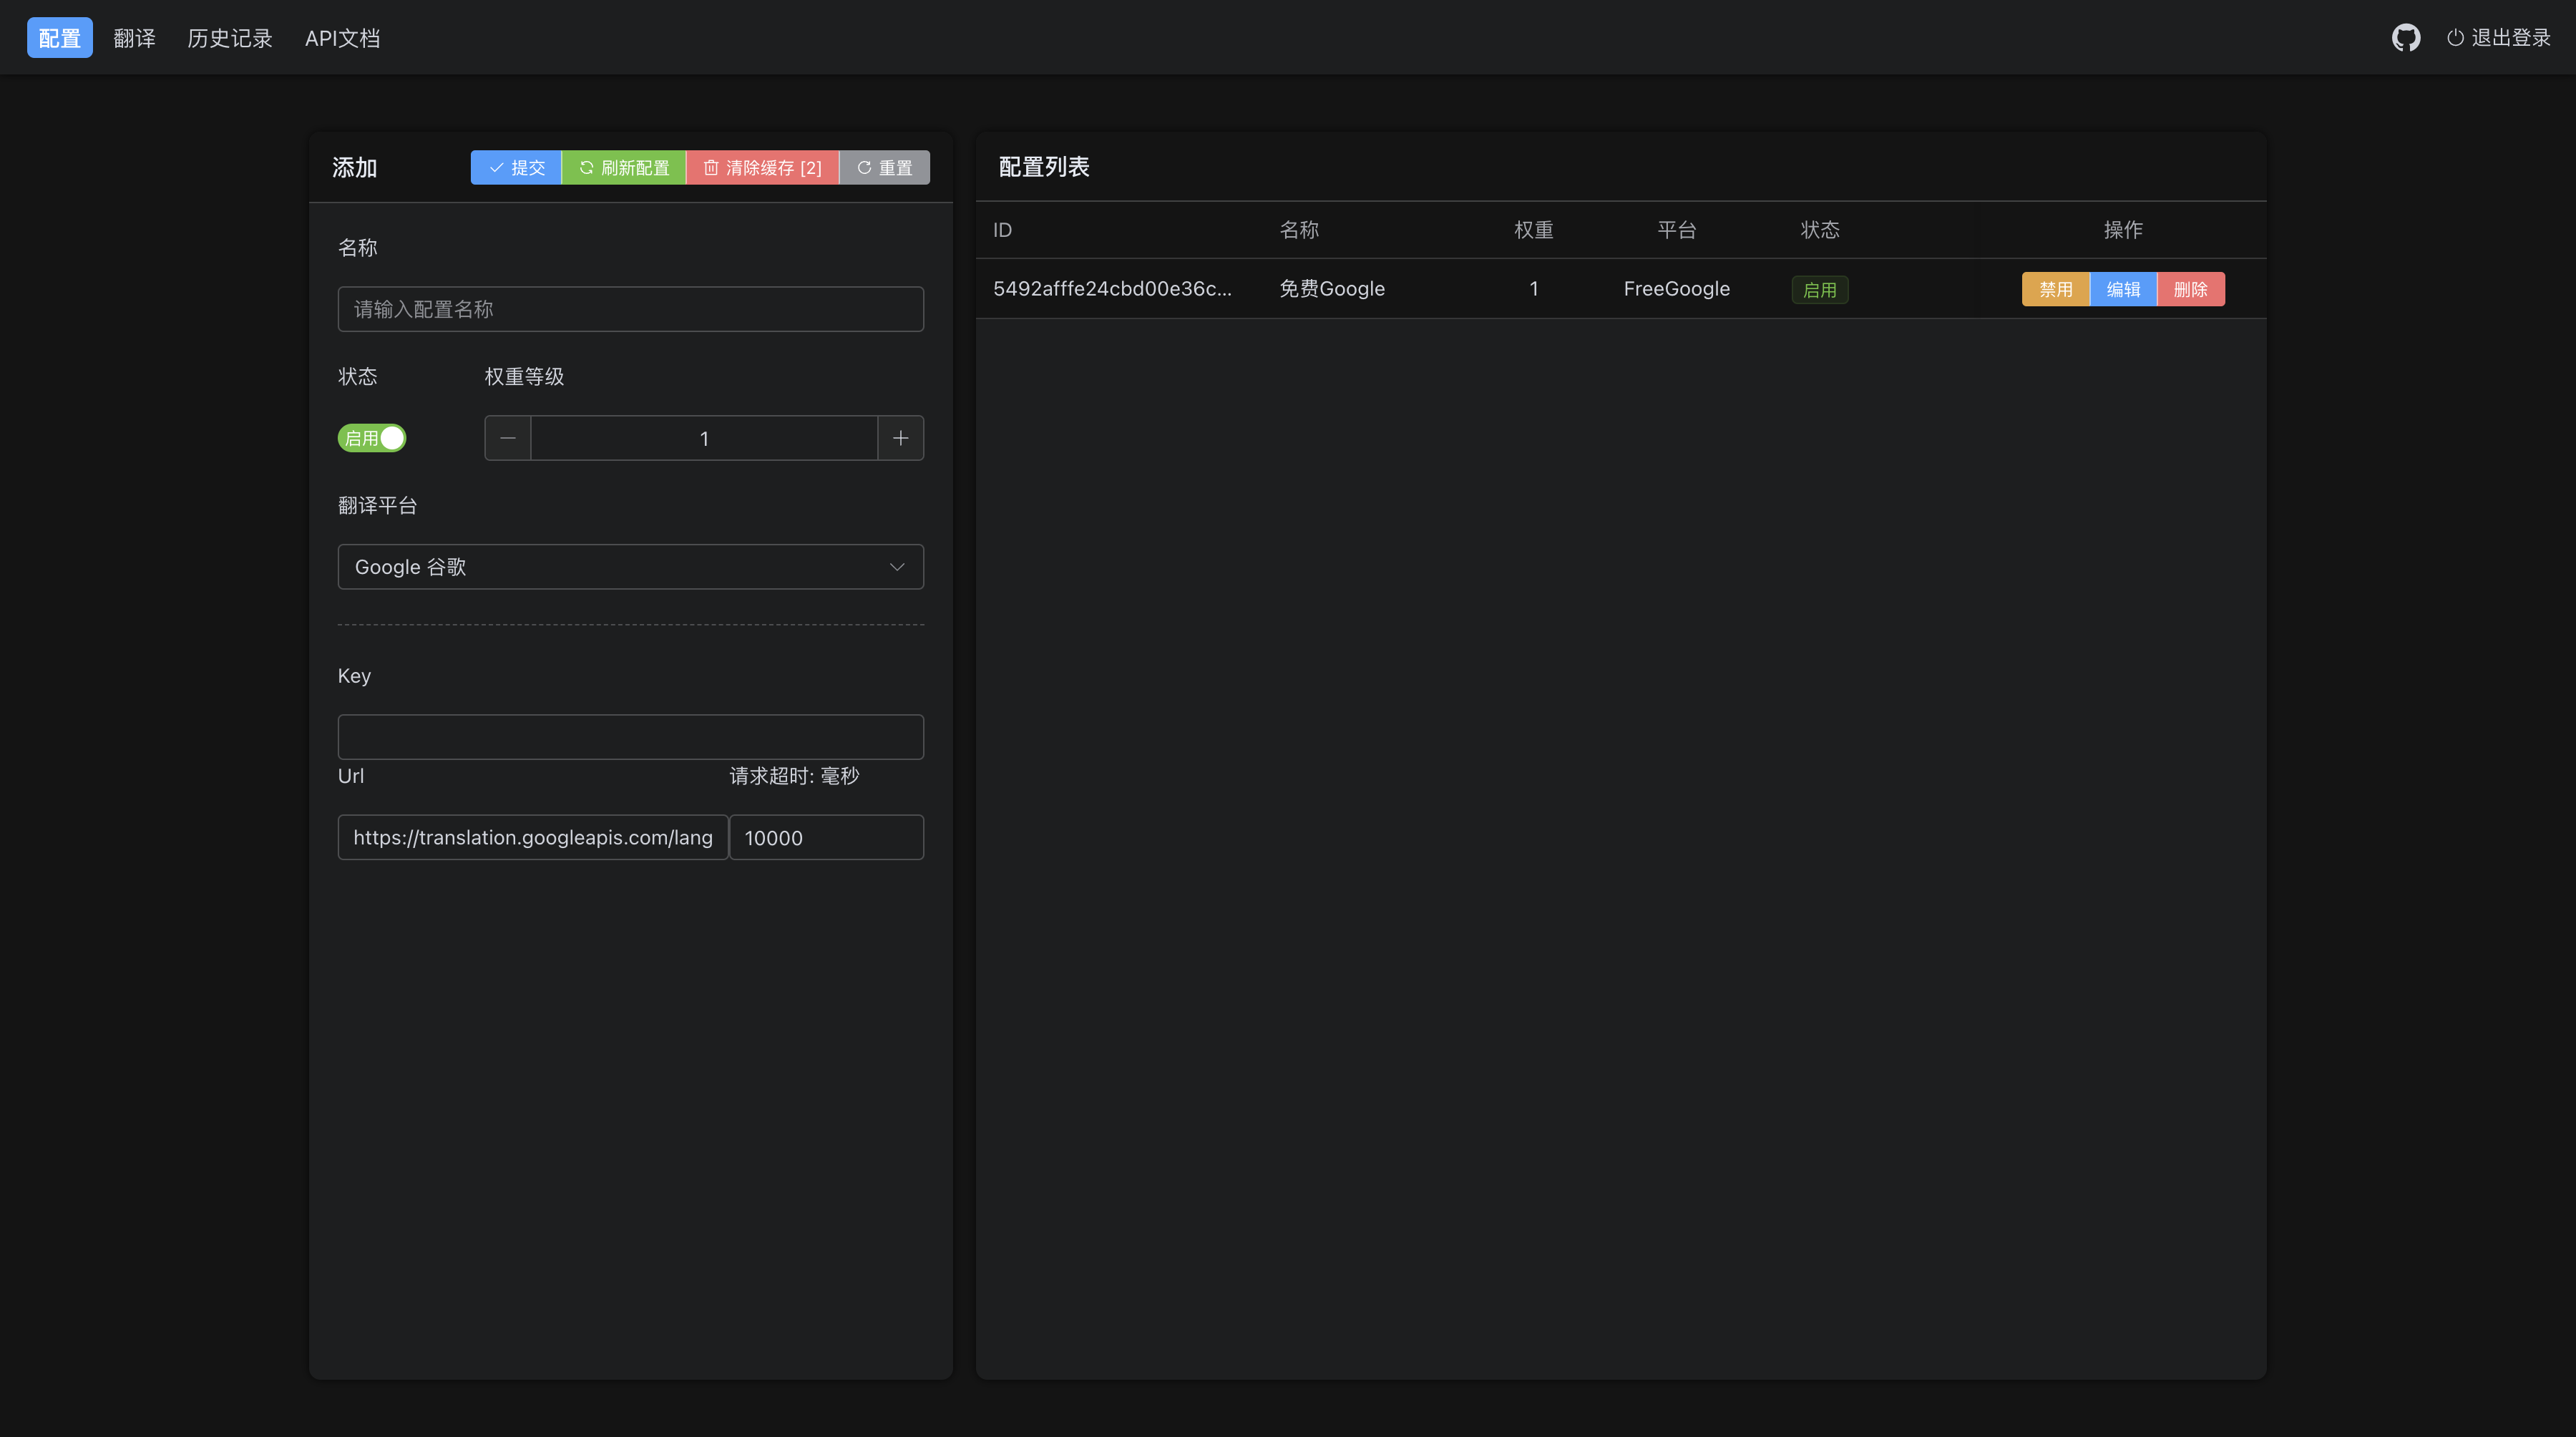Image resolution: width=2576 pixels, height=1437 pixels.
Task: Toggle the 启用 status switch
Action: [x=372, y=438]
